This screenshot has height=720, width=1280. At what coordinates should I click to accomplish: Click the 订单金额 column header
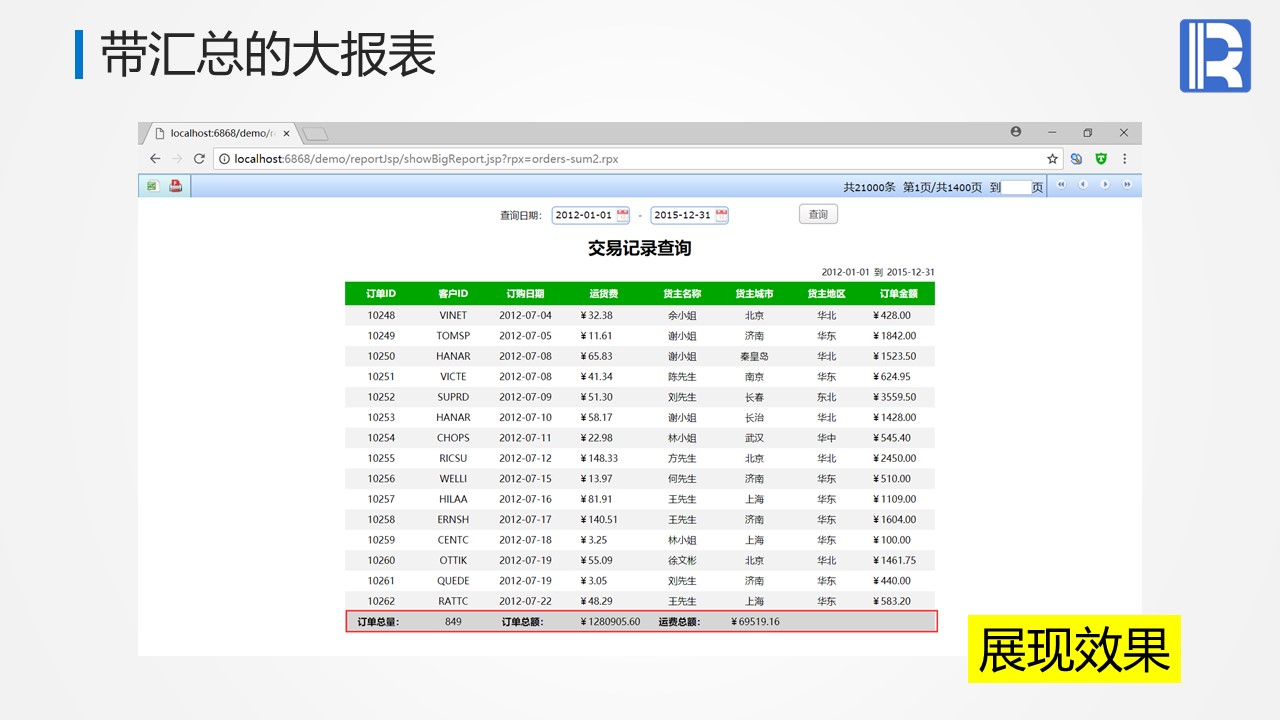[898, 294]
